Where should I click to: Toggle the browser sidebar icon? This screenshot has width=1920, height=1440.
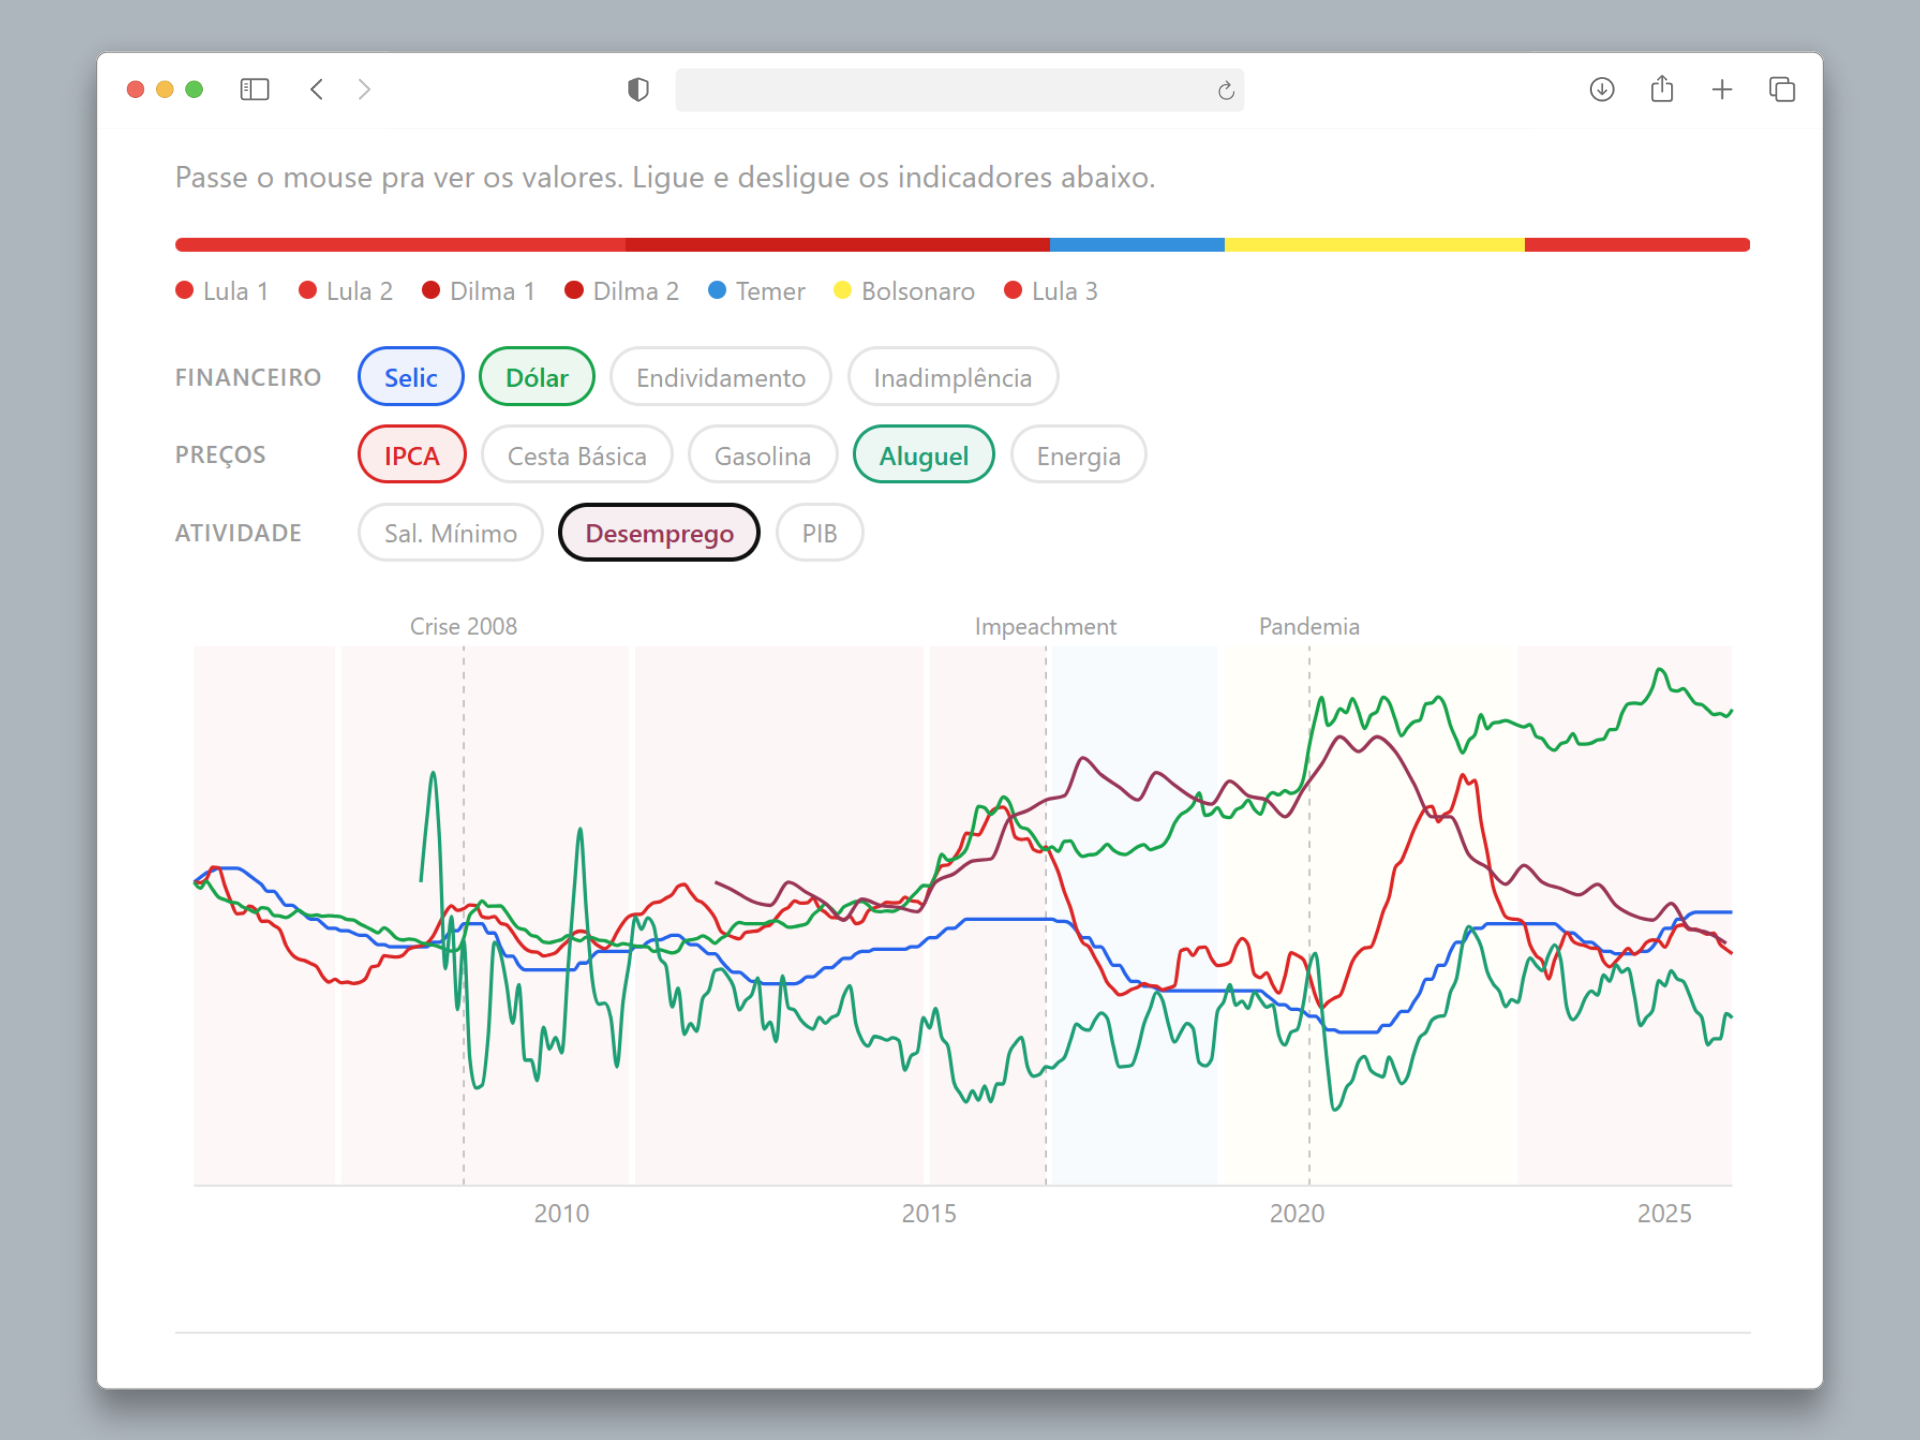coord(255,89)
